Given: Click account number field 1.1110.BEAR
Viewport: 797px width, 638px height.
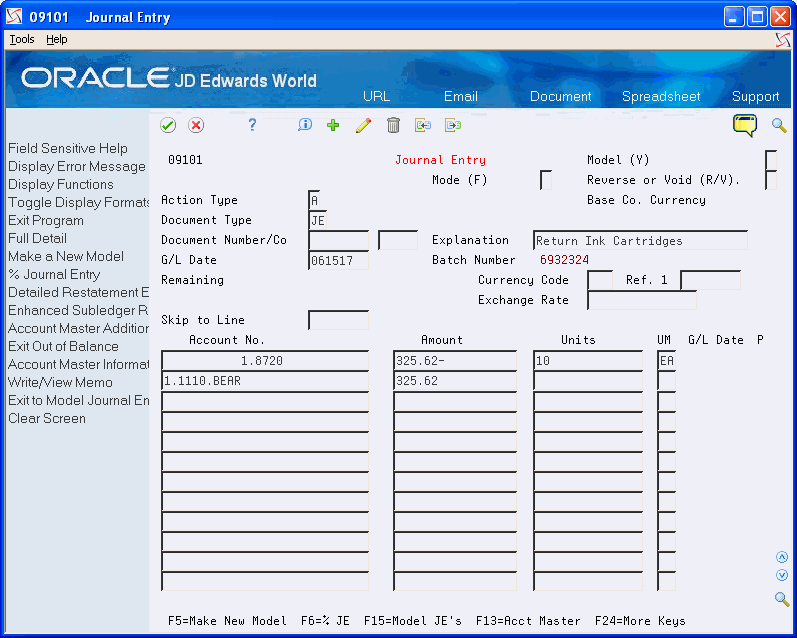Looking at the screenshot, I should pyautogui.click(x=265, y=381).
